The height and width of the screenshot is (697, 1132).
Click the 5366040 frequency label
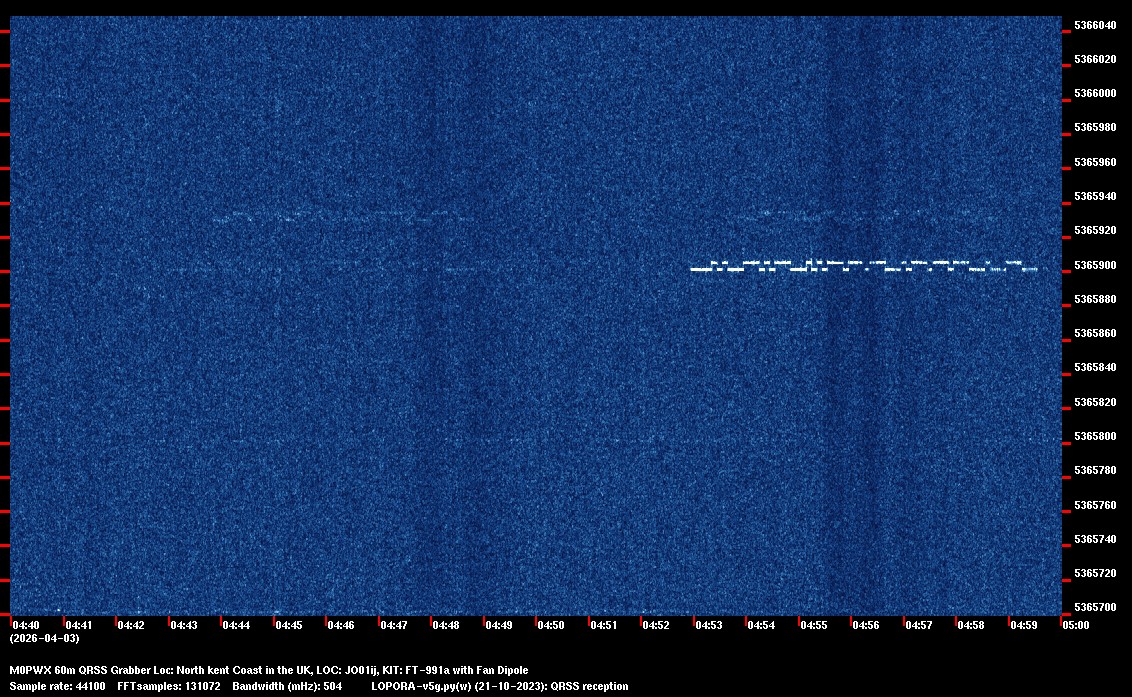pos(1095,25)
